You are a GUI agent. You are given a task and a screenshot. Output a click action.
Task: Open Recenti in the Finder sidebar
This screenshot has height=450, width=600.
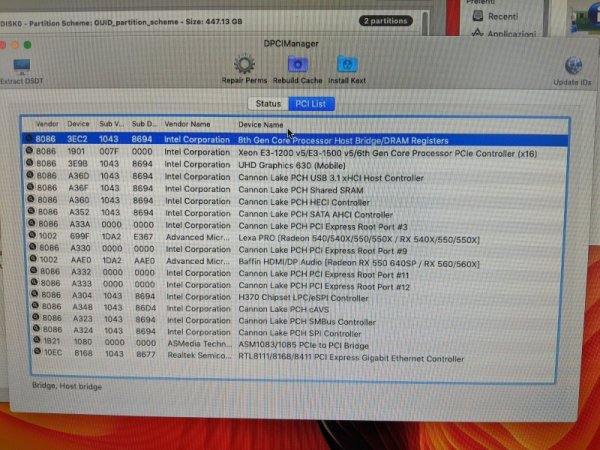[502, 16]
